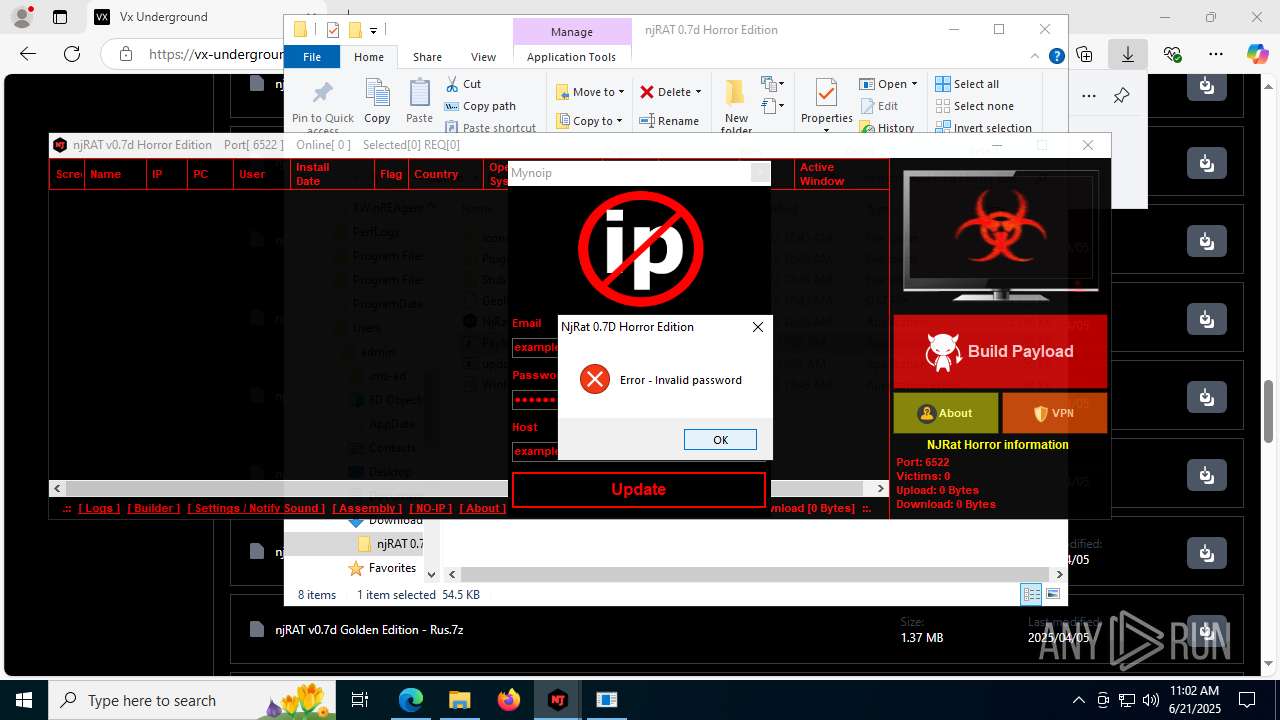The width and height of the screenshot is (1280, 720).
Task: Open the [ Logs ] link in njRAT footer
Action: [98, 508]
